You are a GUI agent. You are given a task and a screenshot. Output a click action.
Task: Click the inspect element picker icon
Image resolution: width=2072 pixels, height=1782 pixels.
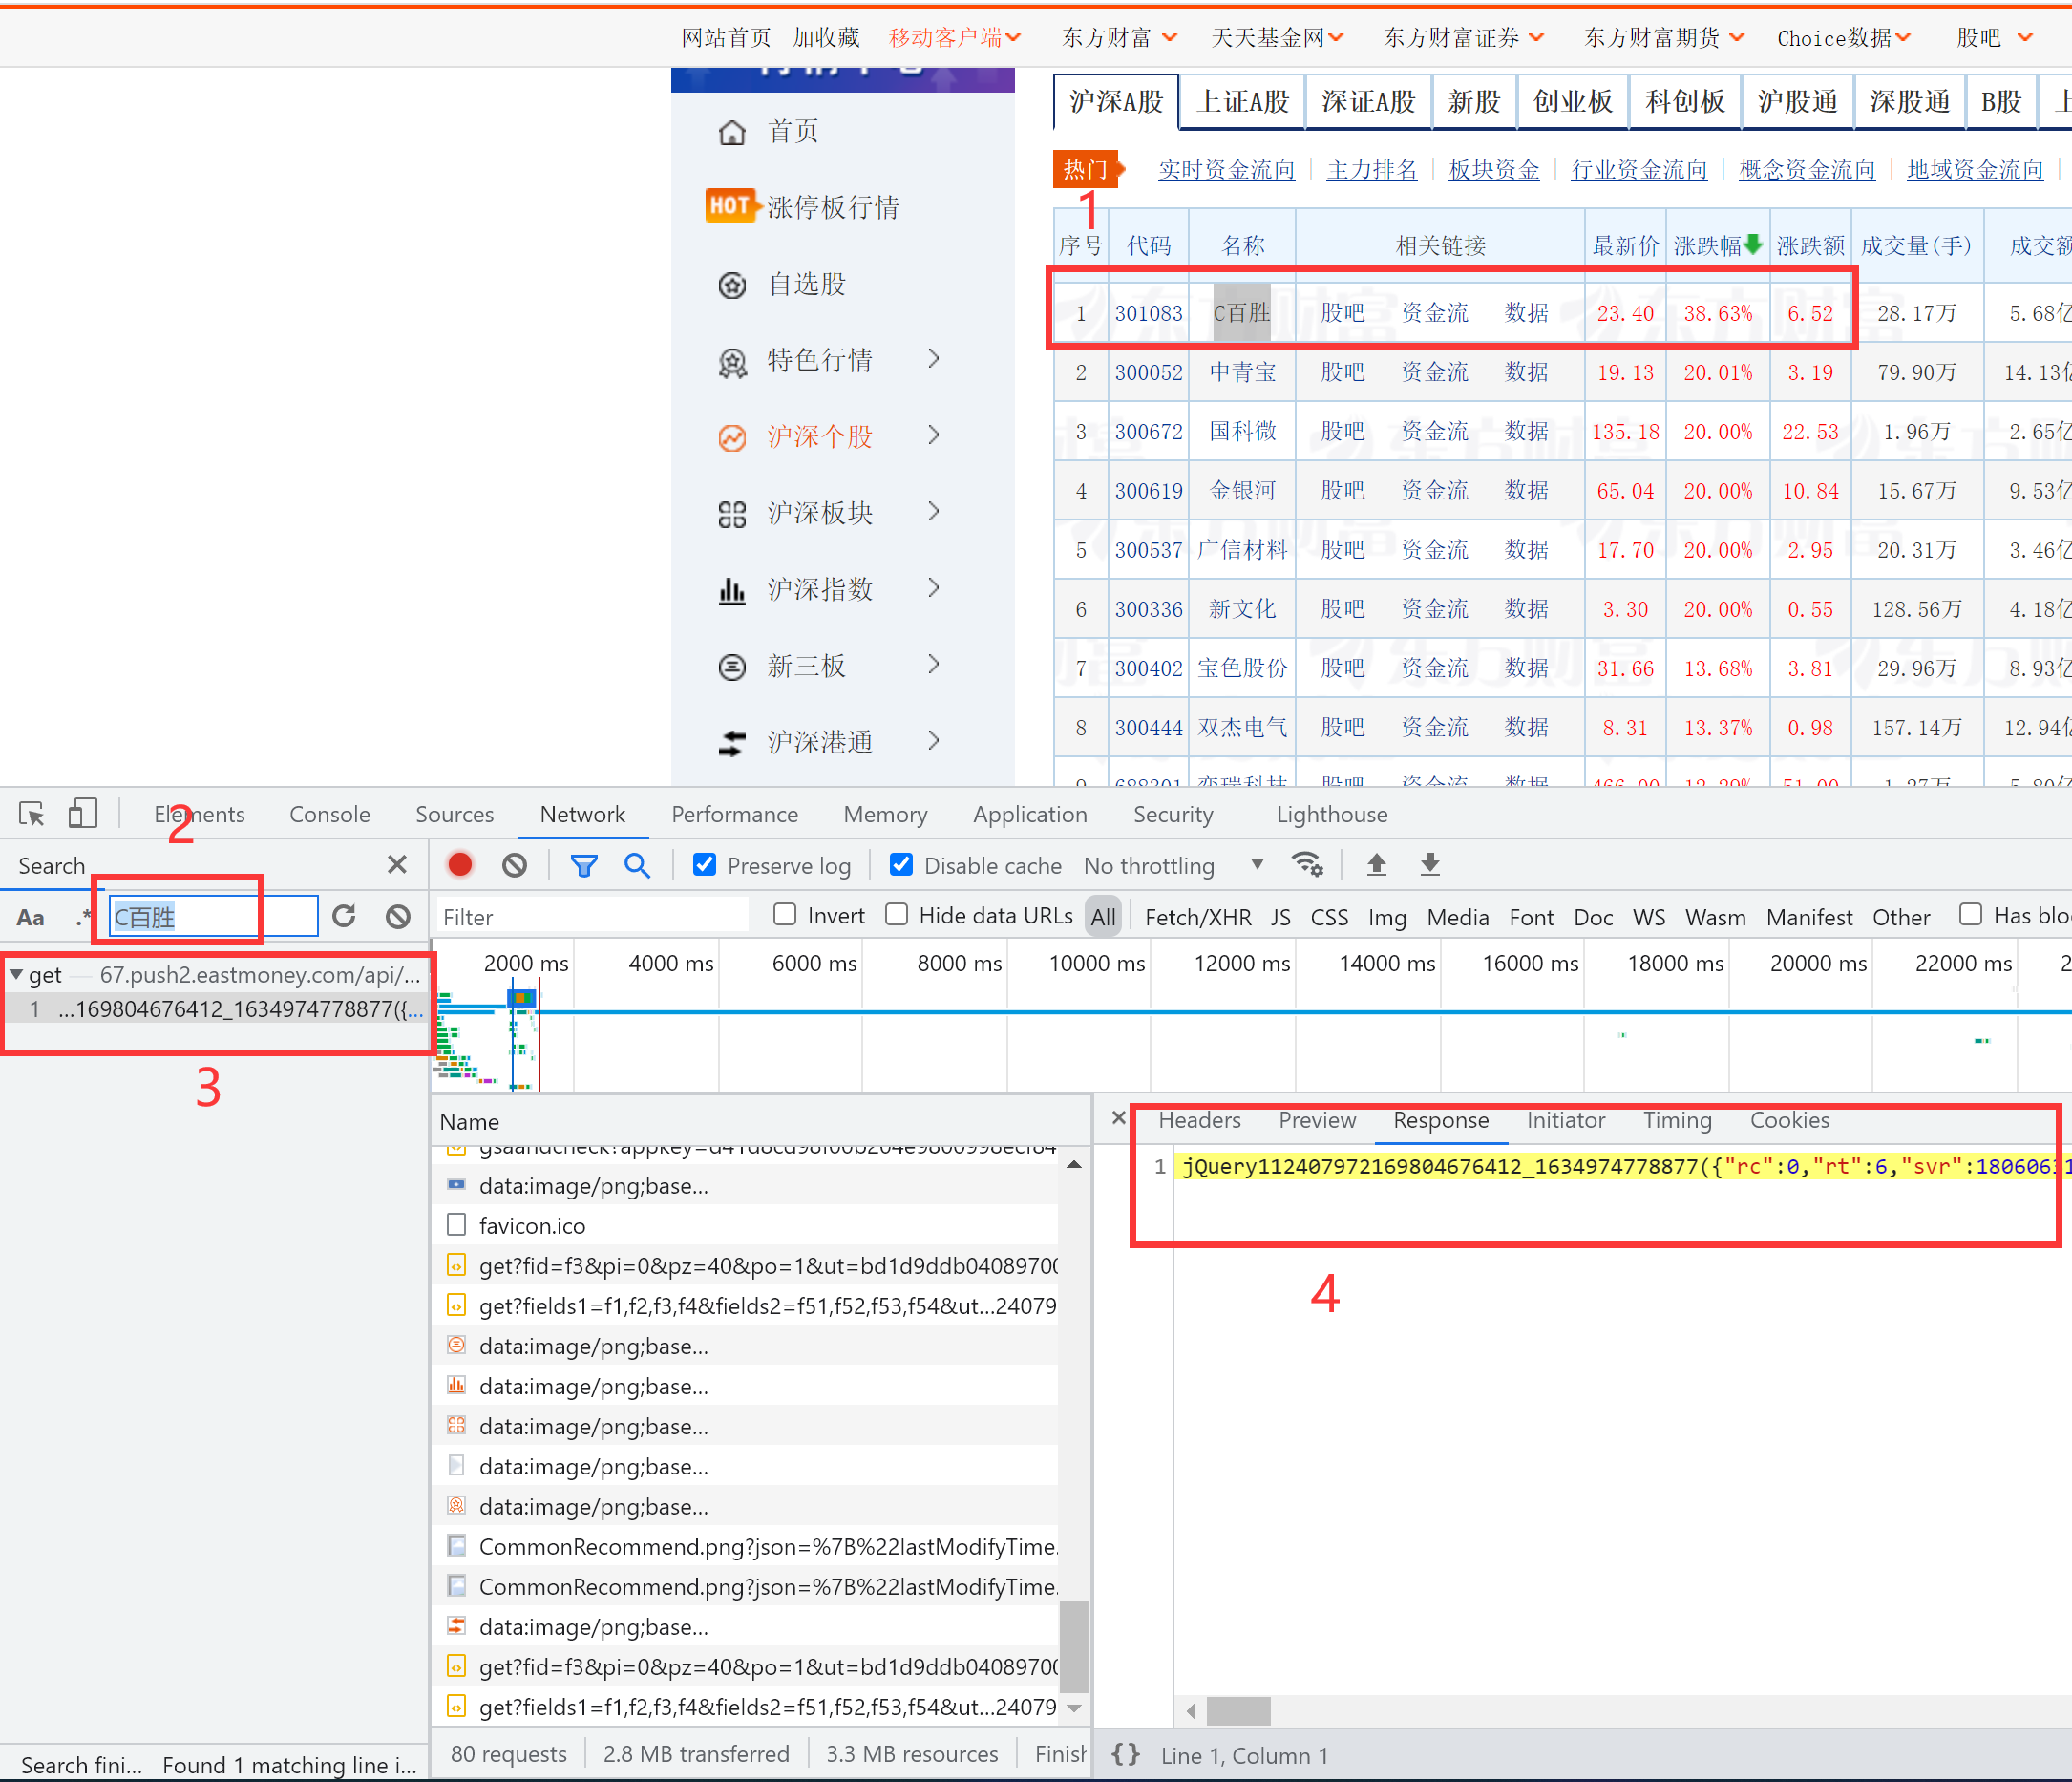pos(31,814)
